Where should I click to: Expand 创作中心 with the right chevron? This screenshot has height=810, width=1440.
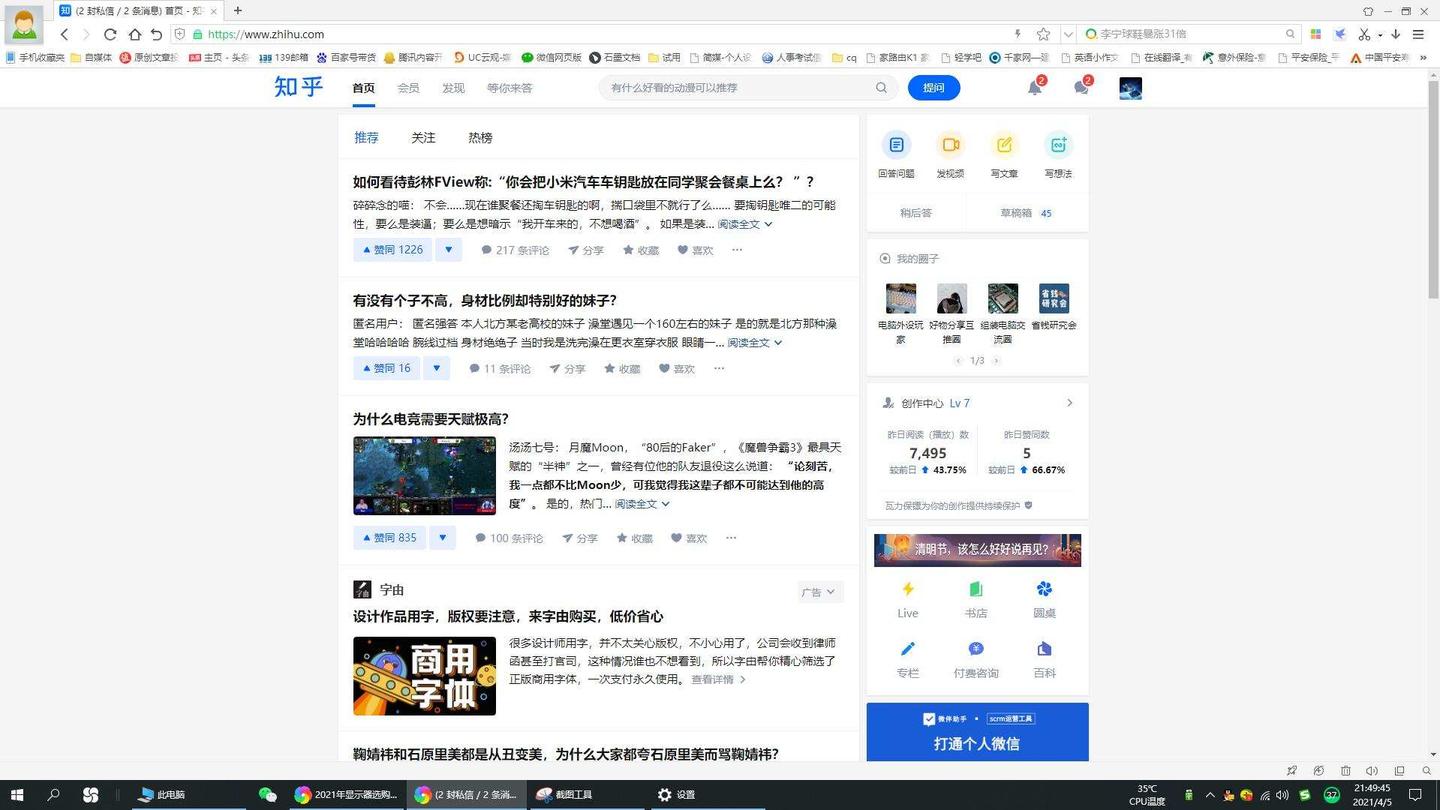1069,403
